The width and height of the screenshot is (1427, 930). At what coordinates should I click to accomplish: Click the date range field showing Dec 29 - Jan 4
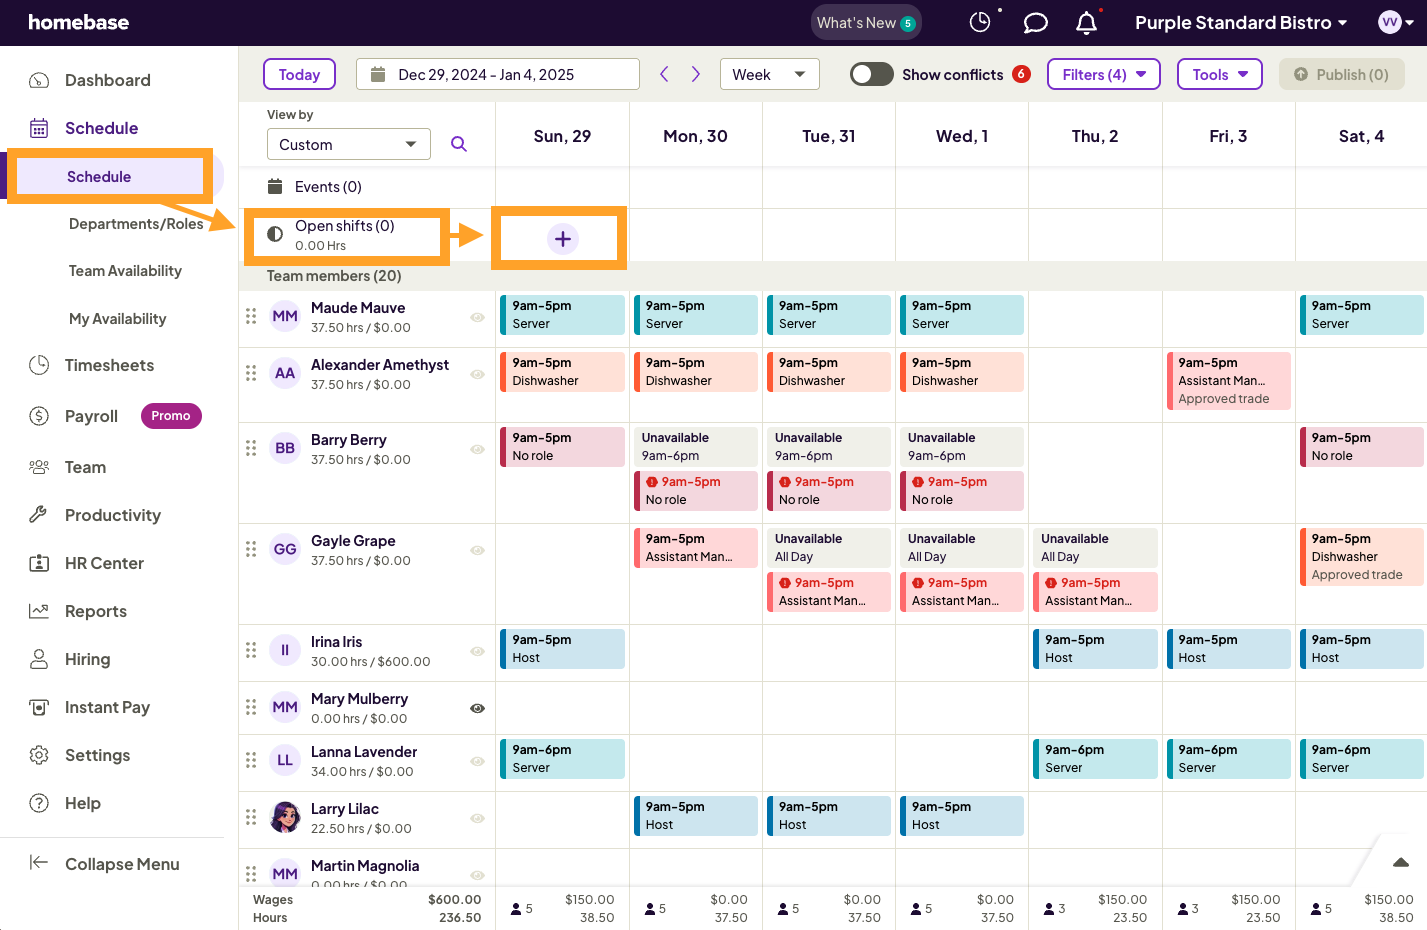coord(497,74)
